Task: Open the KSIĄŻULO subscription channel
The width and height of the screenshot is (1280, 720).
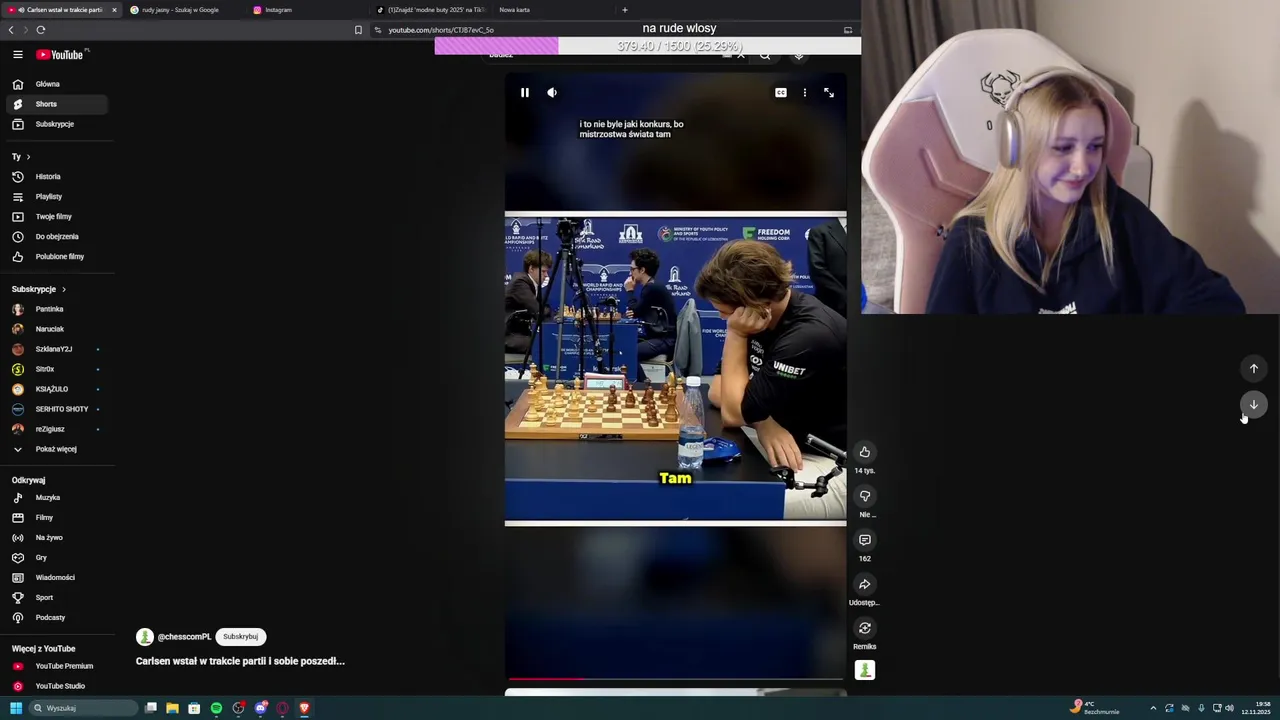Action: click(58, 389)
